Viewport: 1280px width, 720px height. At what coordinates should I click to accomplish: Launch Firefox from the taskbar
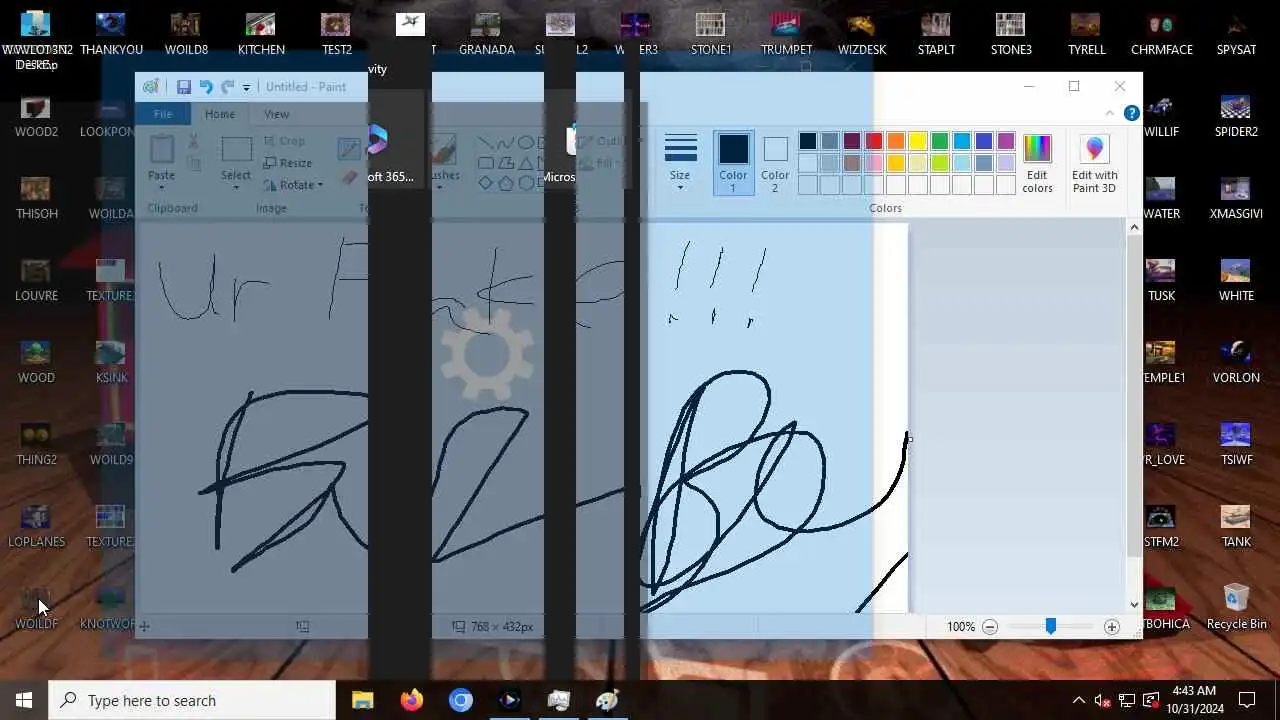coord(411,700)
